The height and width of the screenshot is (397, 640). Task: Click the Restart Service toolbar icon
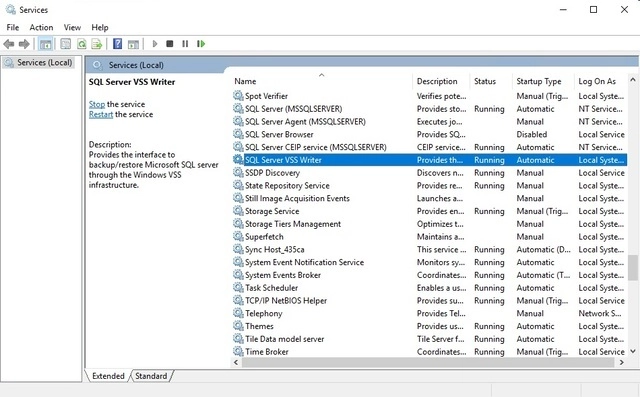(201, 44)
